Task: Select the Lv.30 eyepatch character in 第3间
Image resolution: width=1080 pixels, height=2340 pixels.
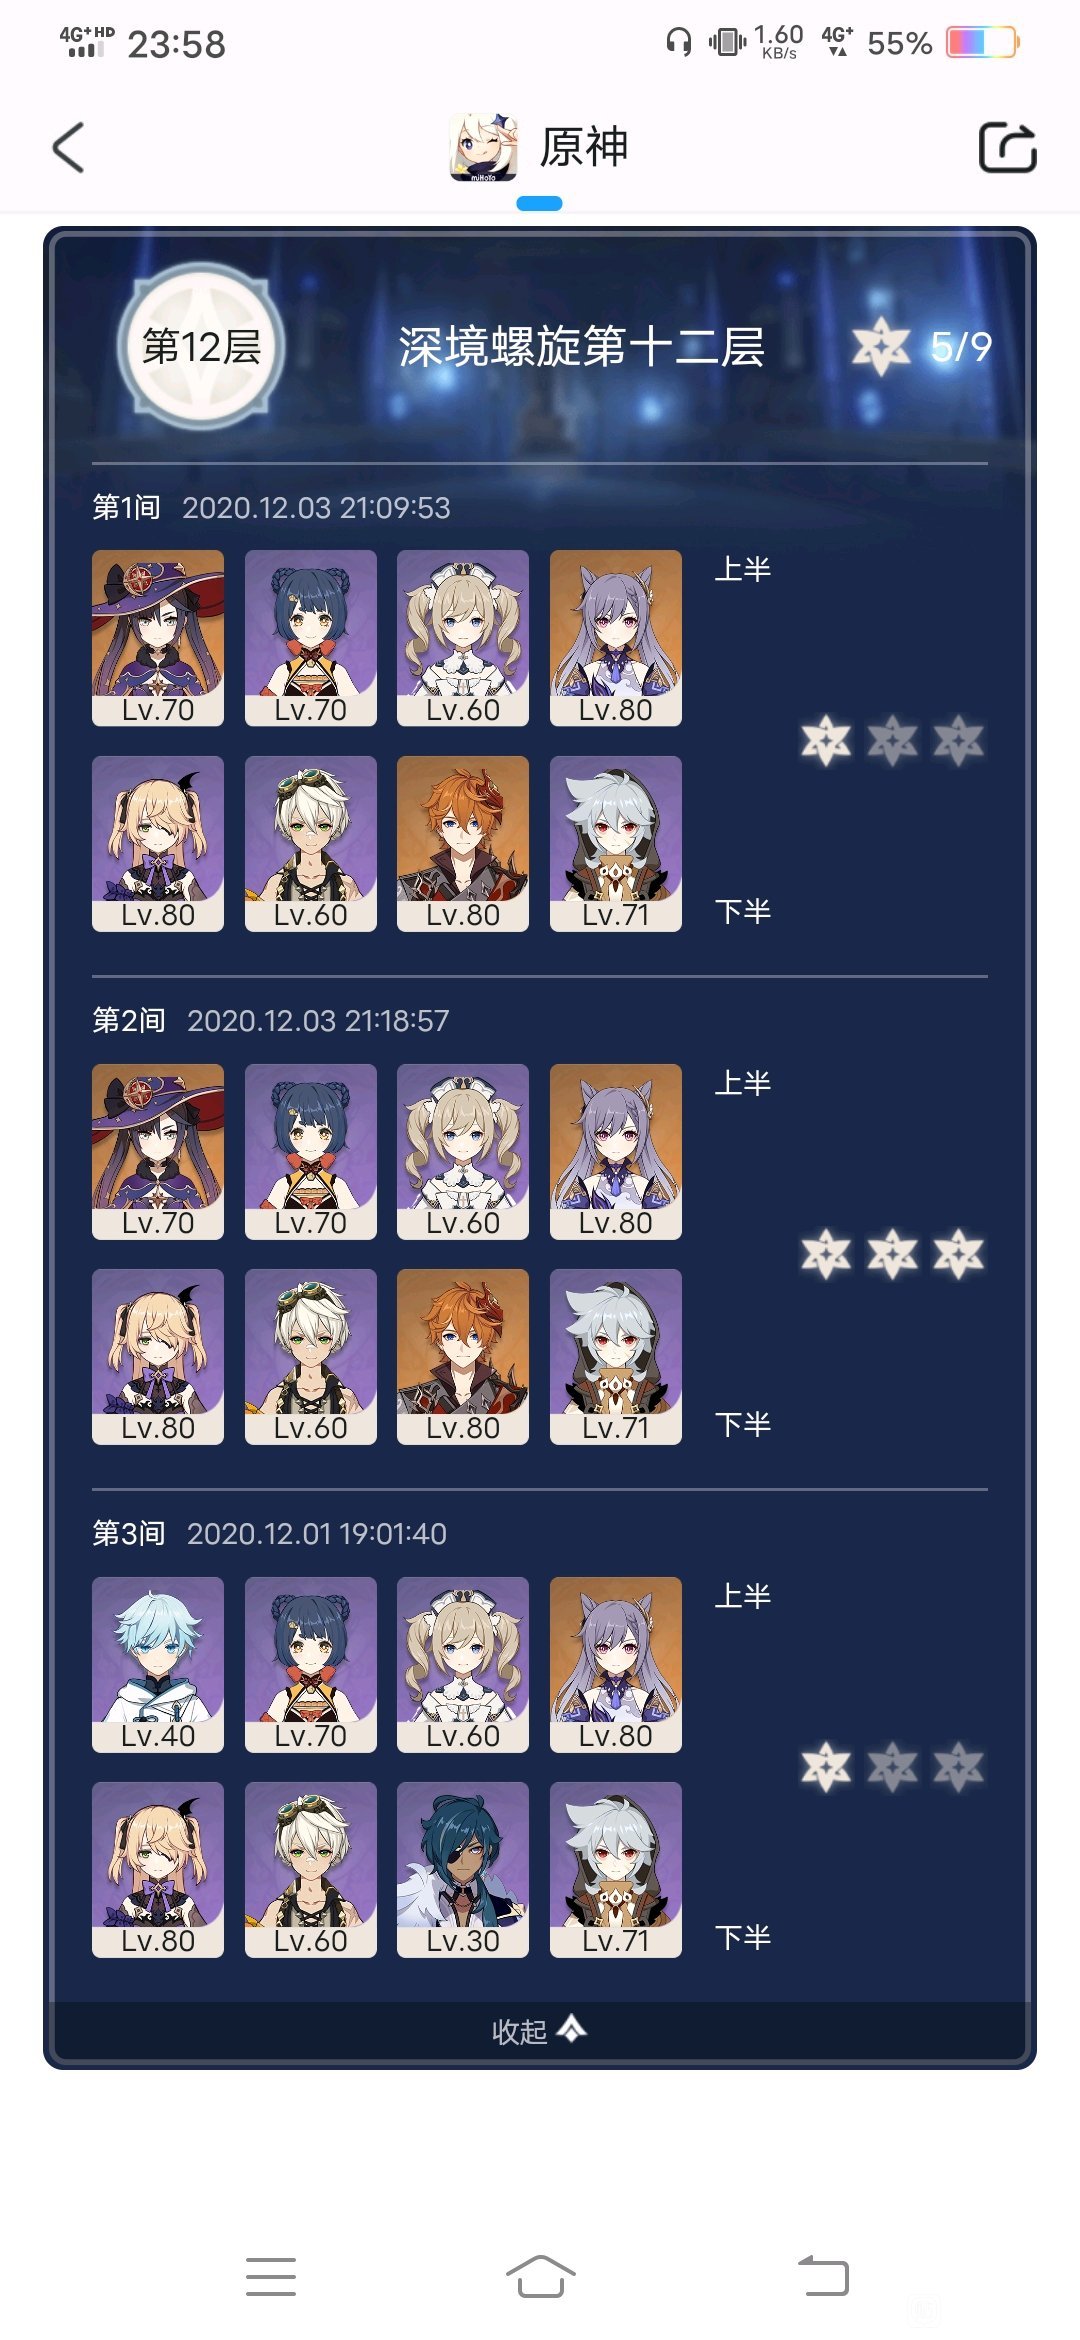Action: tap(463, 1870)
